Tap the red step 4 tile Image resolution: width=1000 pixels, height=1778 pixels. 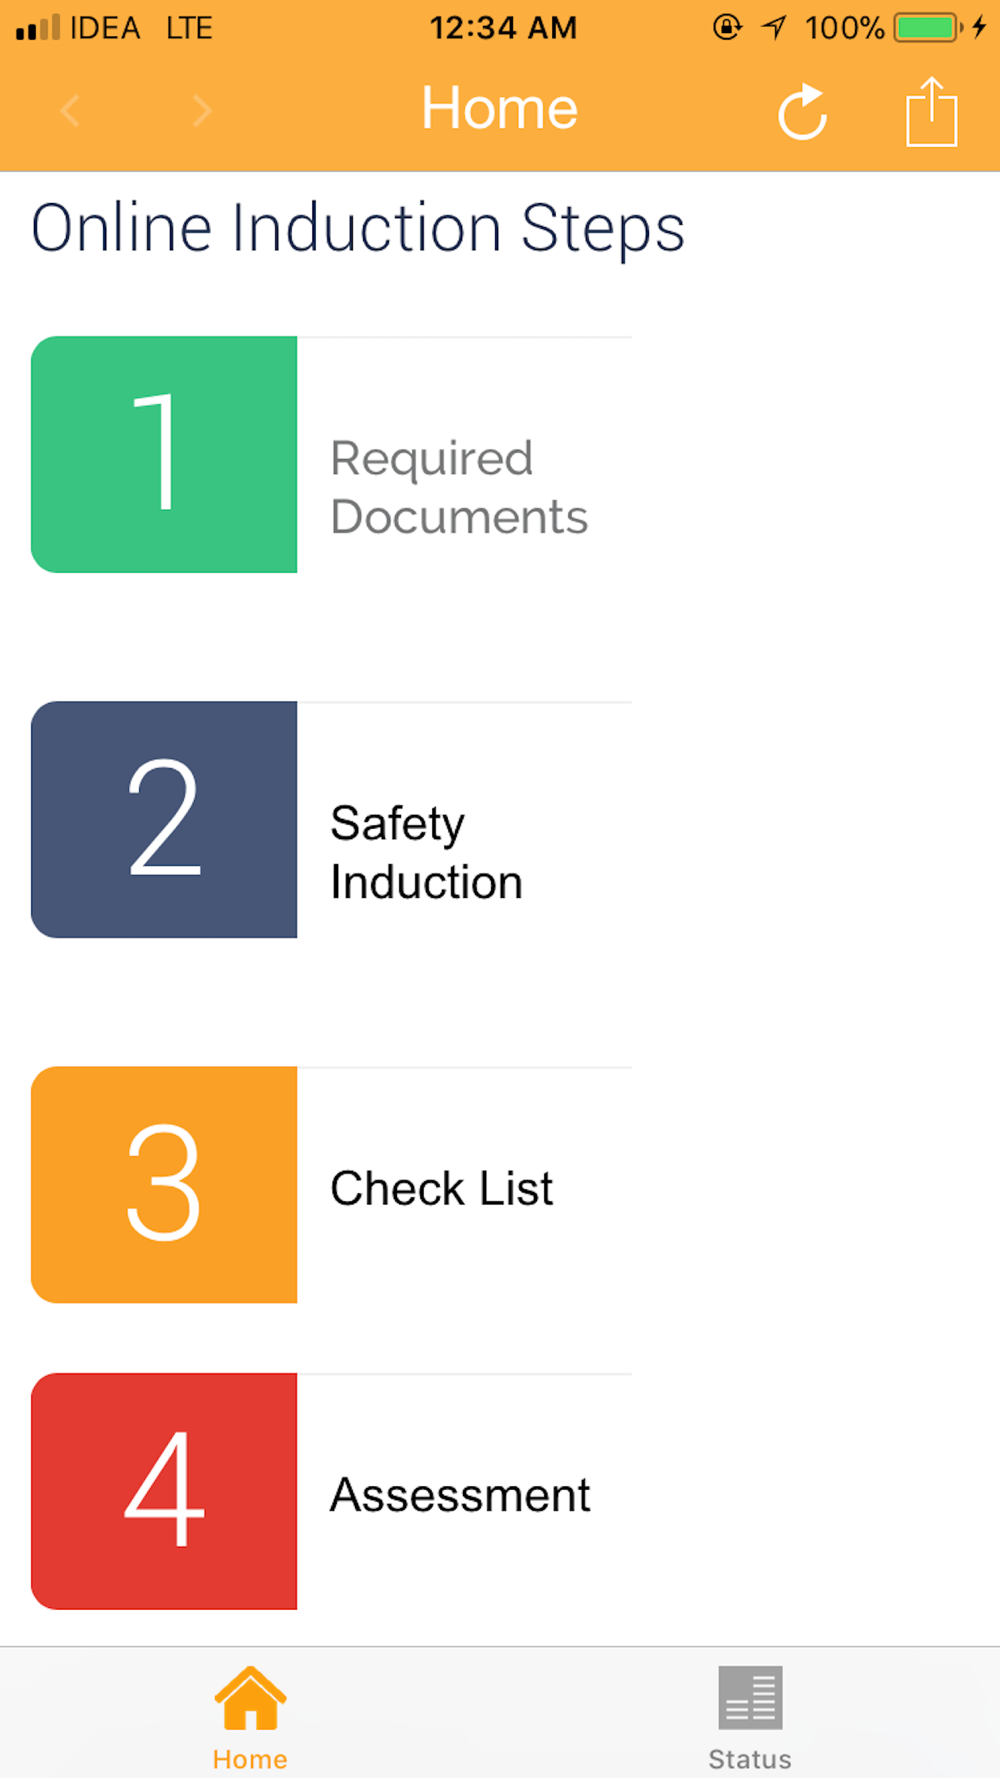pyautogui.click(x=164, y=1491)
